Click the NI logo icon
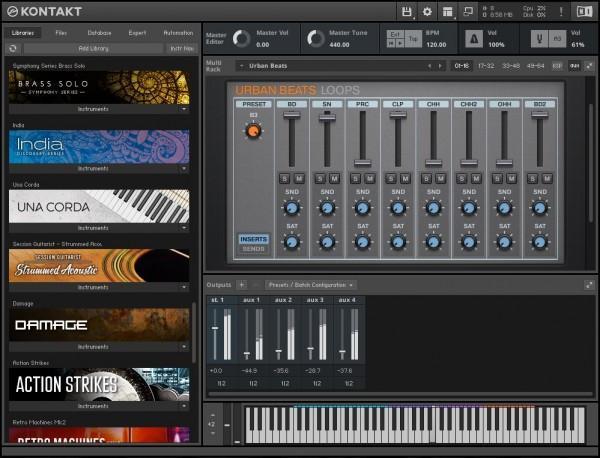Image resolution: width=600 pixels, height=458 pixels. (x=584, y=11)
